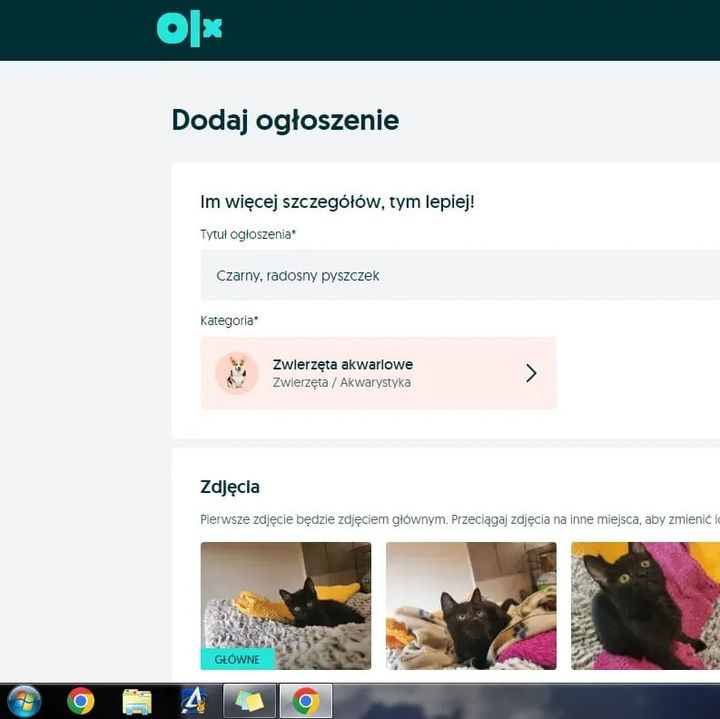
Task: Open the Windows Start menu
Action: click(24, 701)
